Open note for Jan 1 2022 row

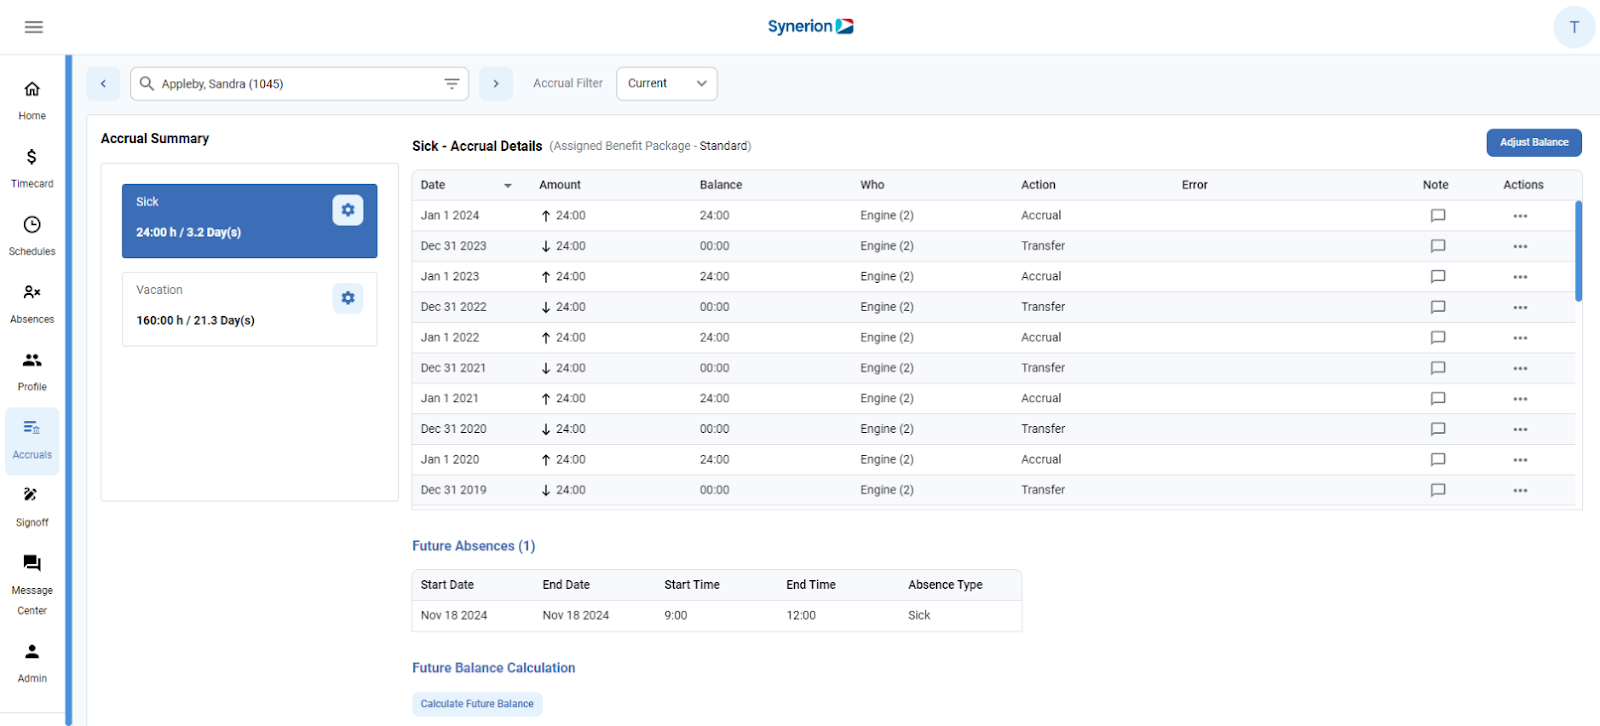coord(1438,338)
